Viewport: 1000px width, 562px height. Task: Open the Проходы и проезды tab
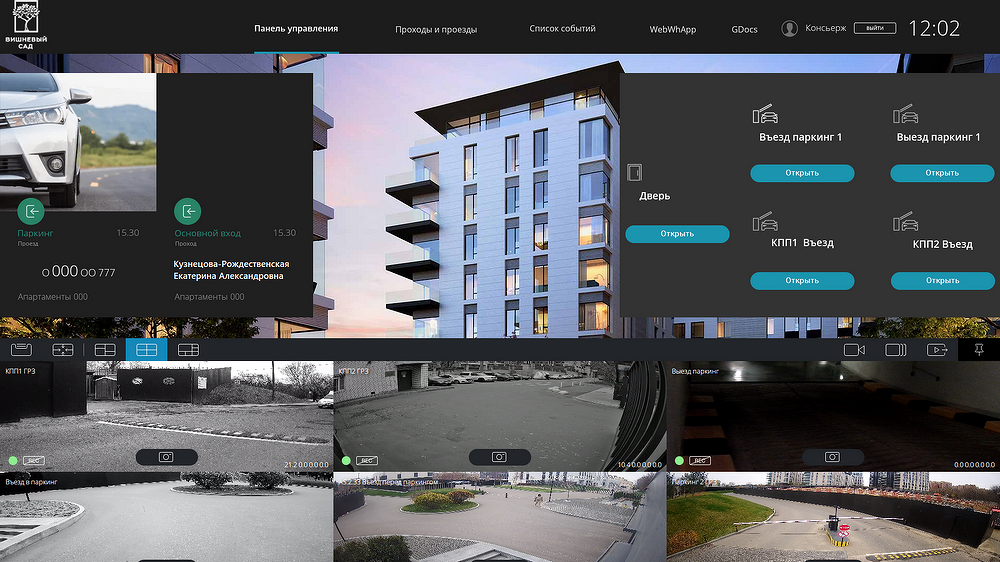click(436, 29)
